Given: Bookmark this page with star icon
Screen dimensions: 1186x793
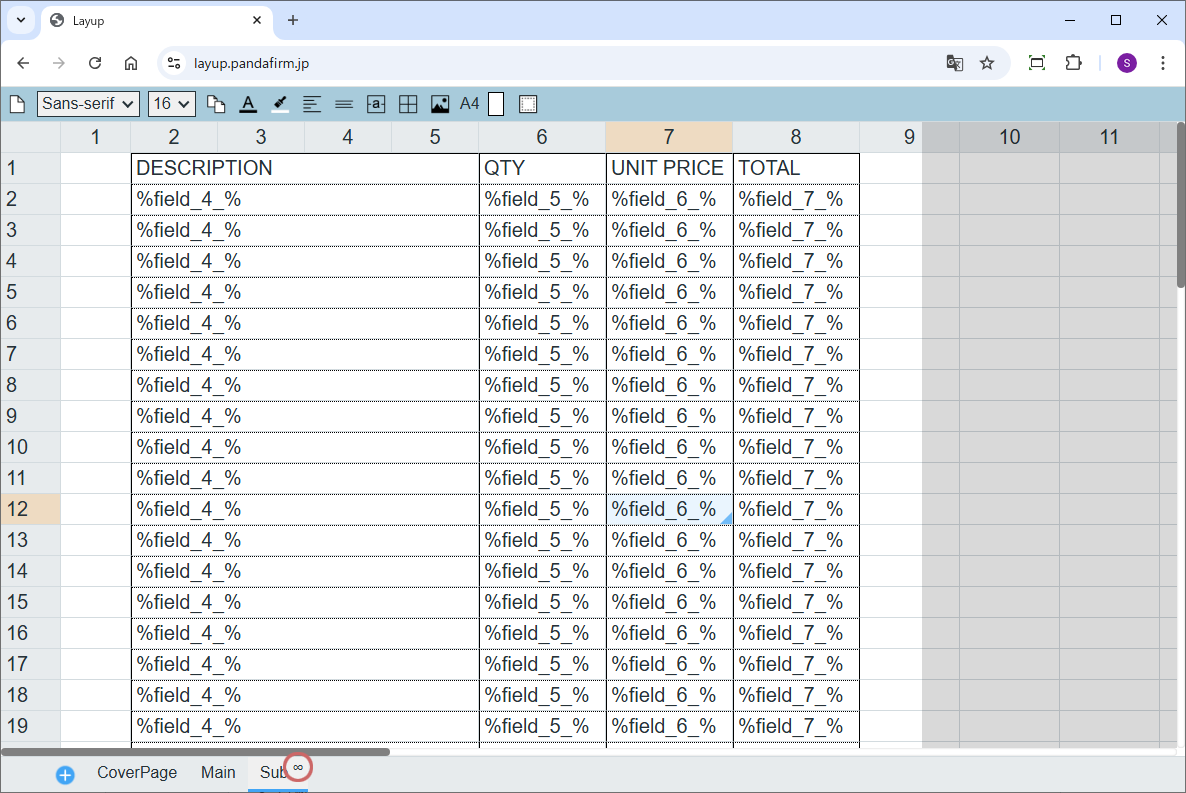Looking at the screenshot, I should pos(987,63).
